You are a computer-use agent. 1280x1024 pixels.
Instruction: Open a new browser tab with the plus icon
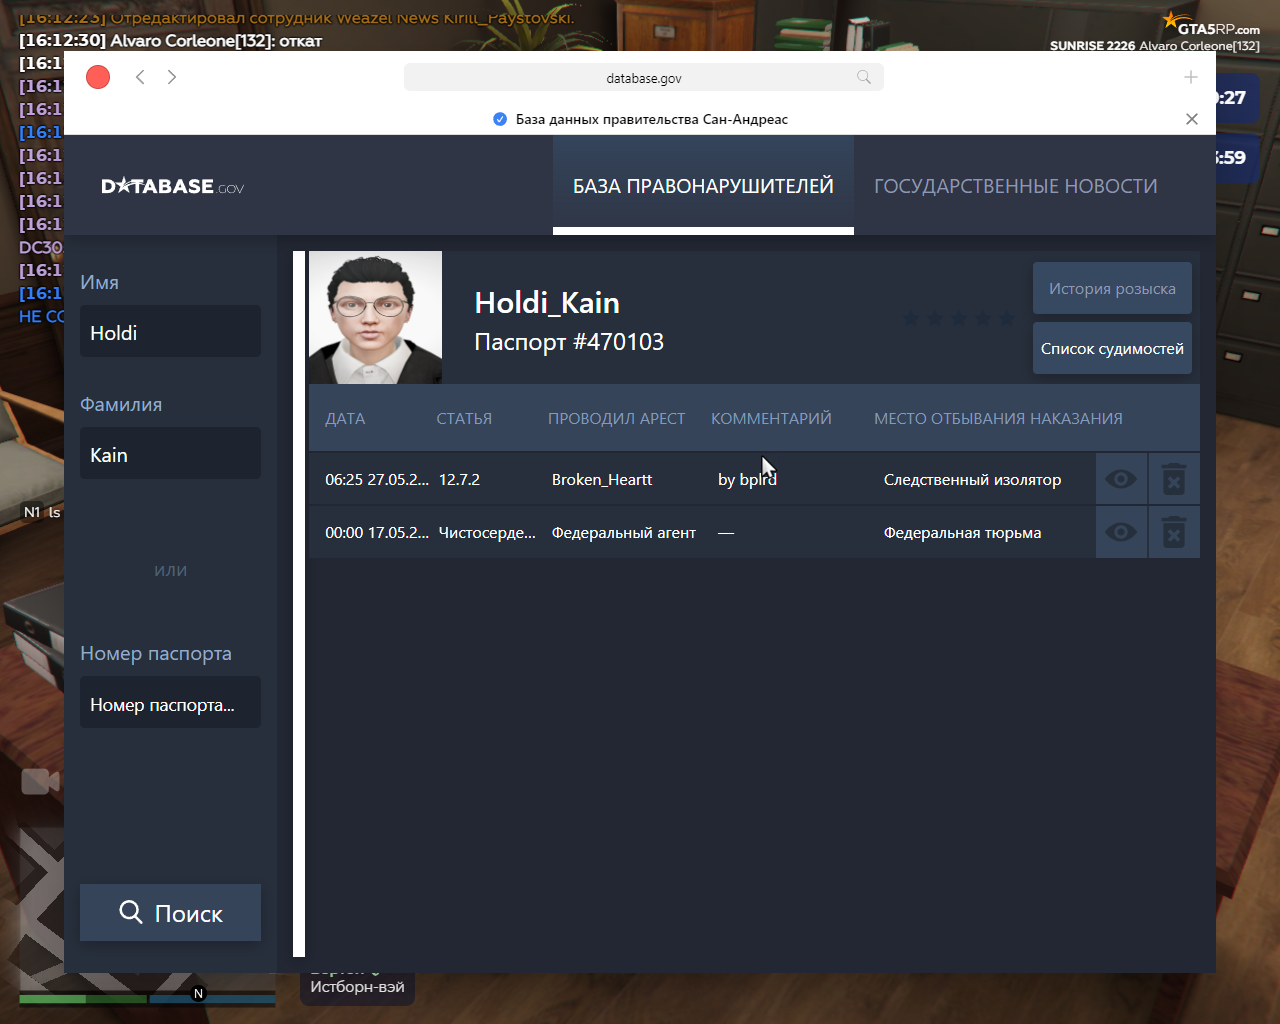[1191, 76]
